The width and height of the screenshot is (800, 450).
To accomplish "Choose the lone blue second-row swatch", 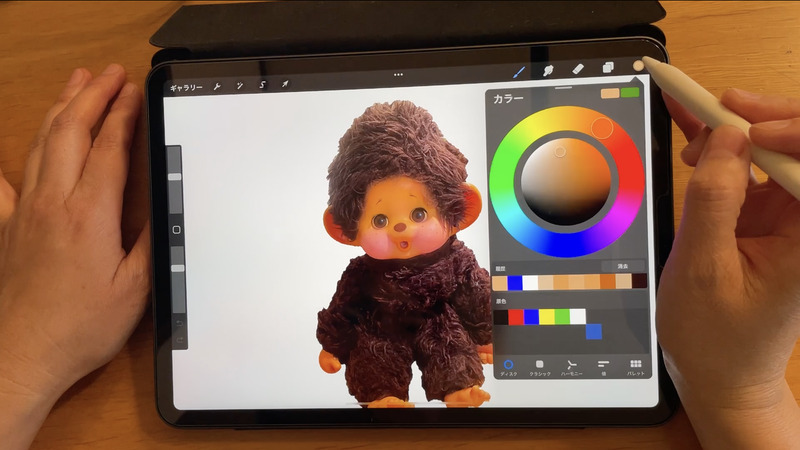I will (x=593, y=332).
